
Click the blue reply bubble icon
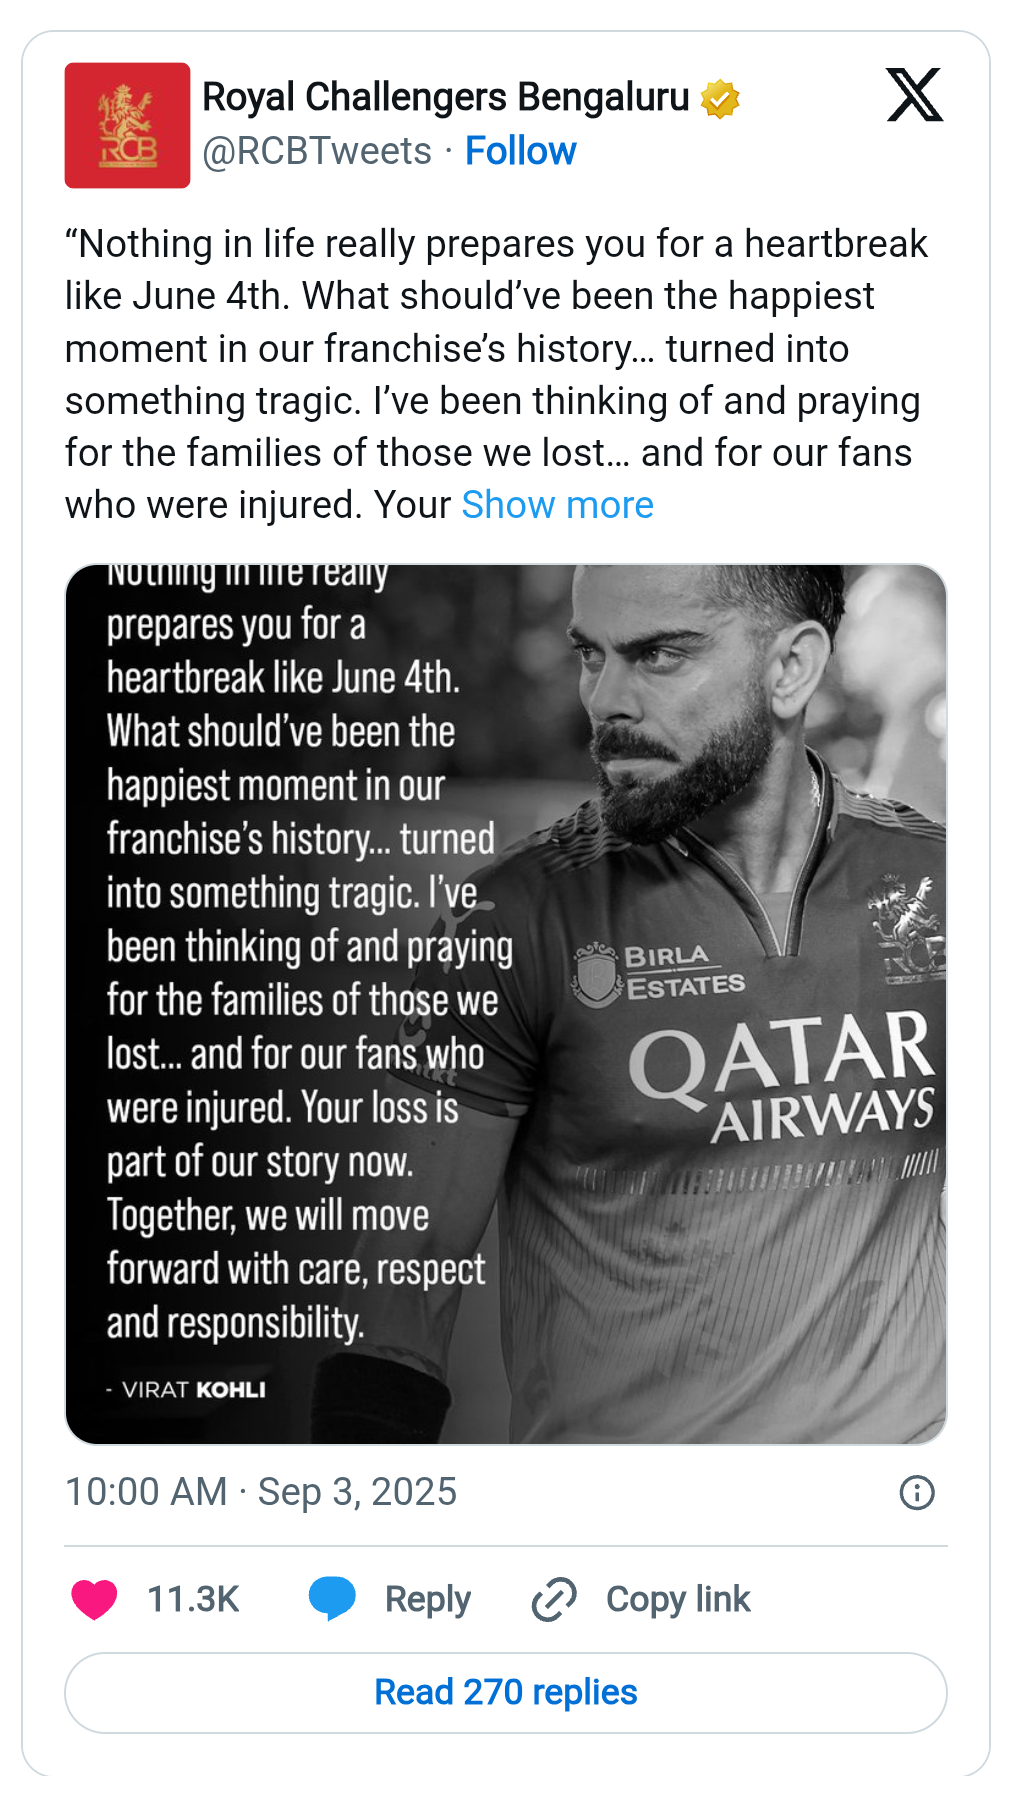pyautogui.click(x=332, y=1598)
